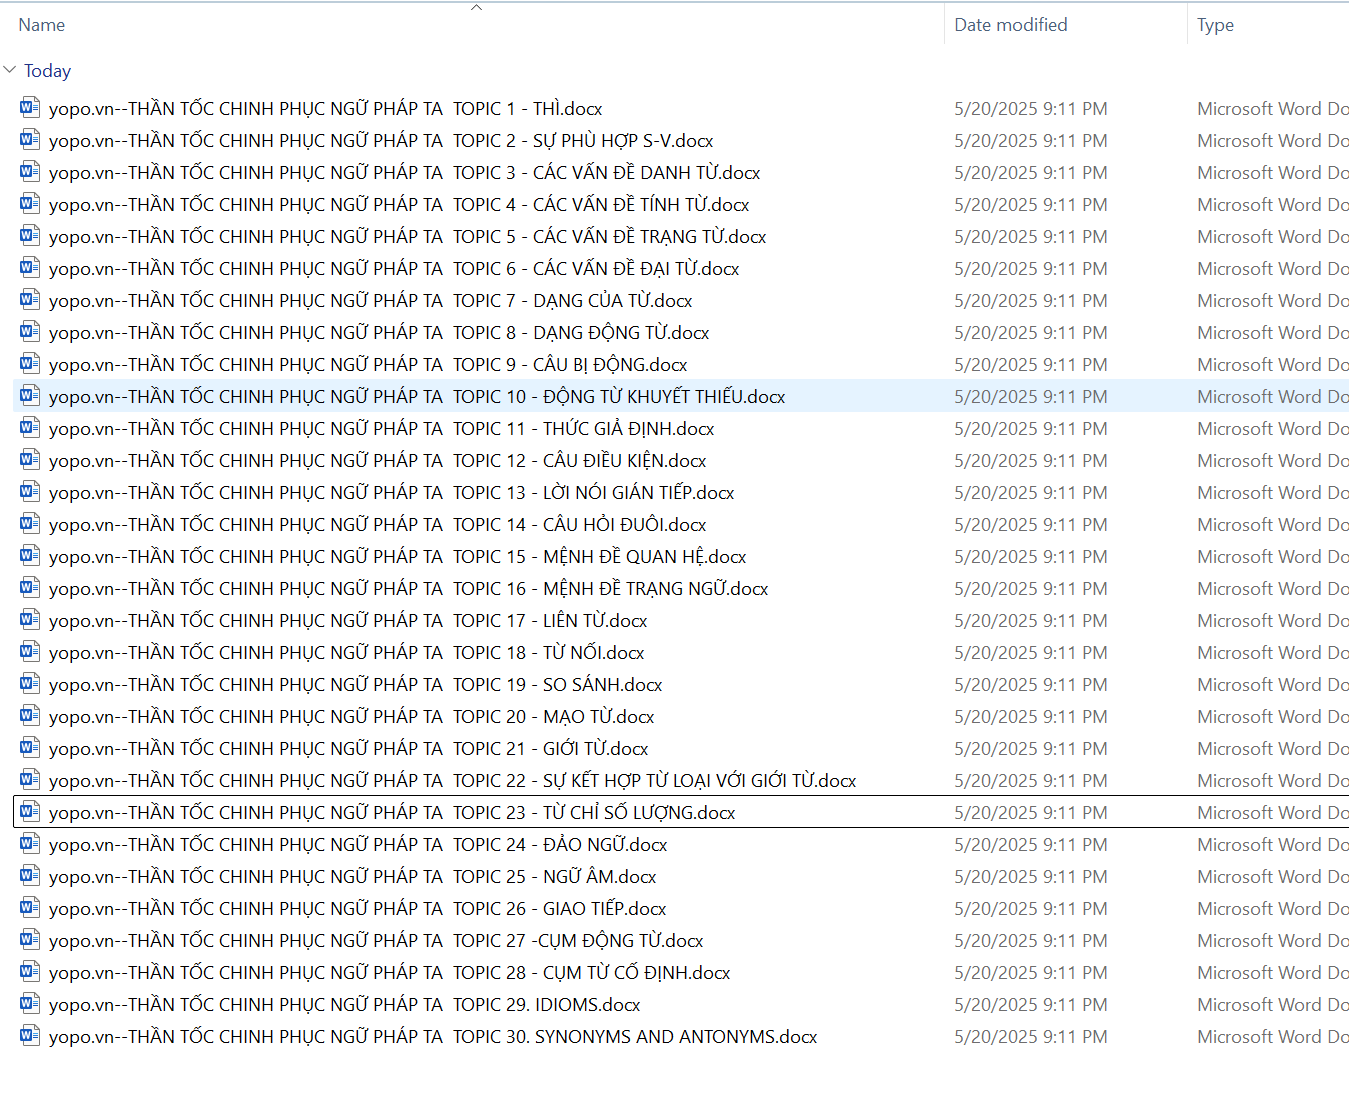The height and width of the screenshot is (1099, 1349).
Task: Click the Word icon for TOPIC 21 file
Action: 30,748
